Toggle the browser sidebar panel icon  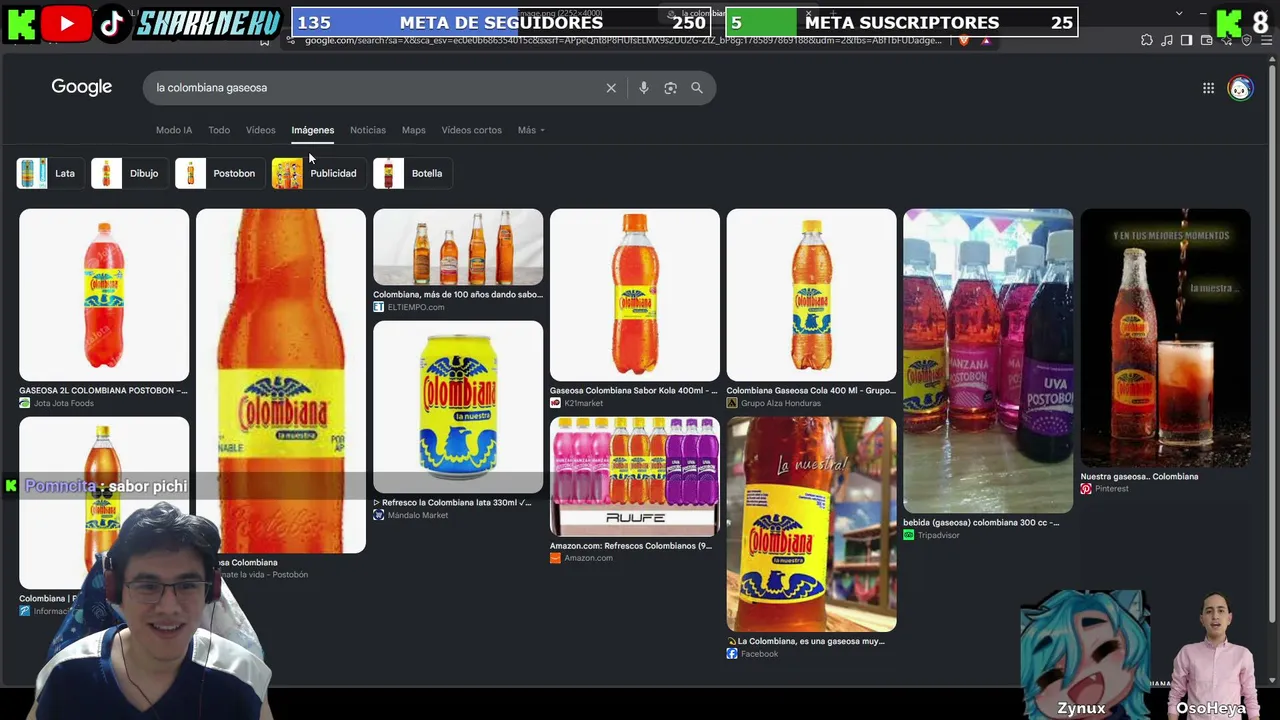tap(1186, 40)
